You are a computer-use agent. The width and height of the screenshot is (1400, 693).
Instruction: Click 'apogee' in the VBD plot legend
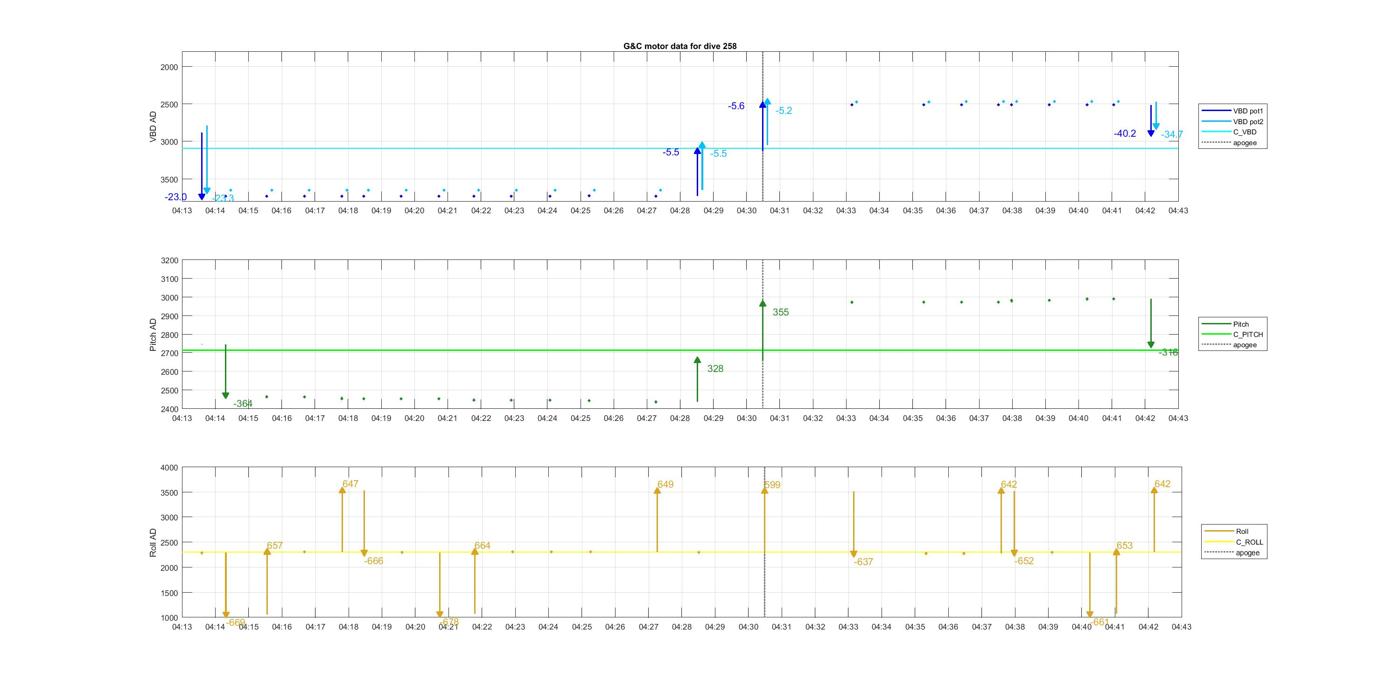[1245, 142]
